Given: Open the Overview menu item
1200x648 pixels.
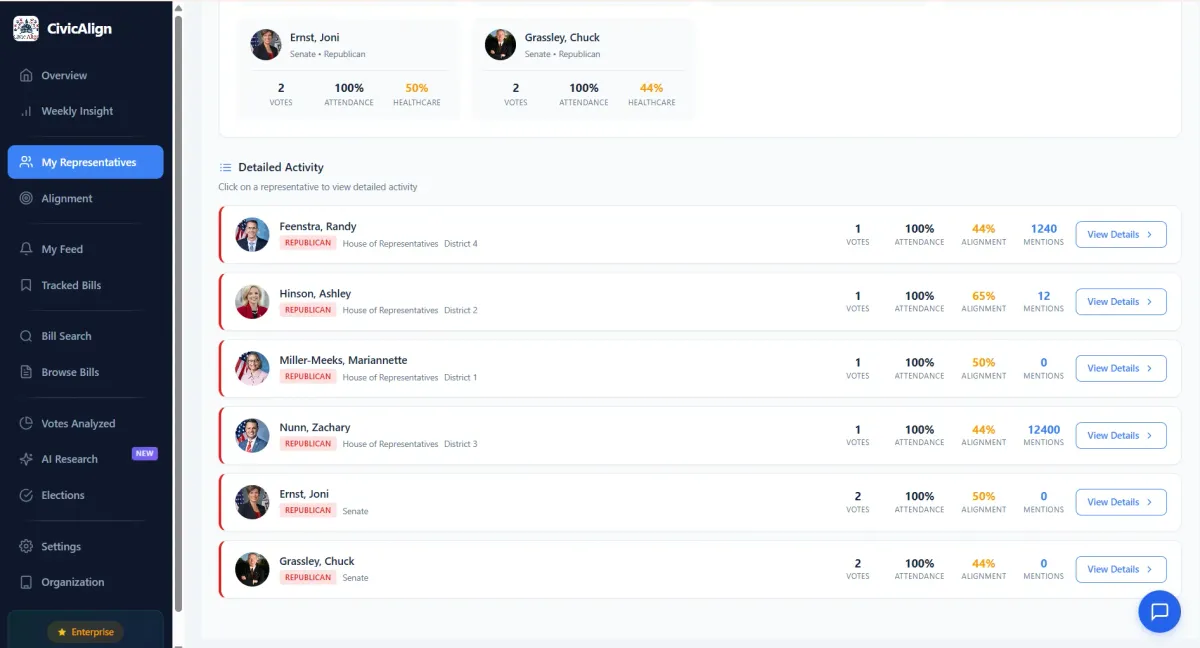Looking at the screenshot, I should tap(64, 75).
